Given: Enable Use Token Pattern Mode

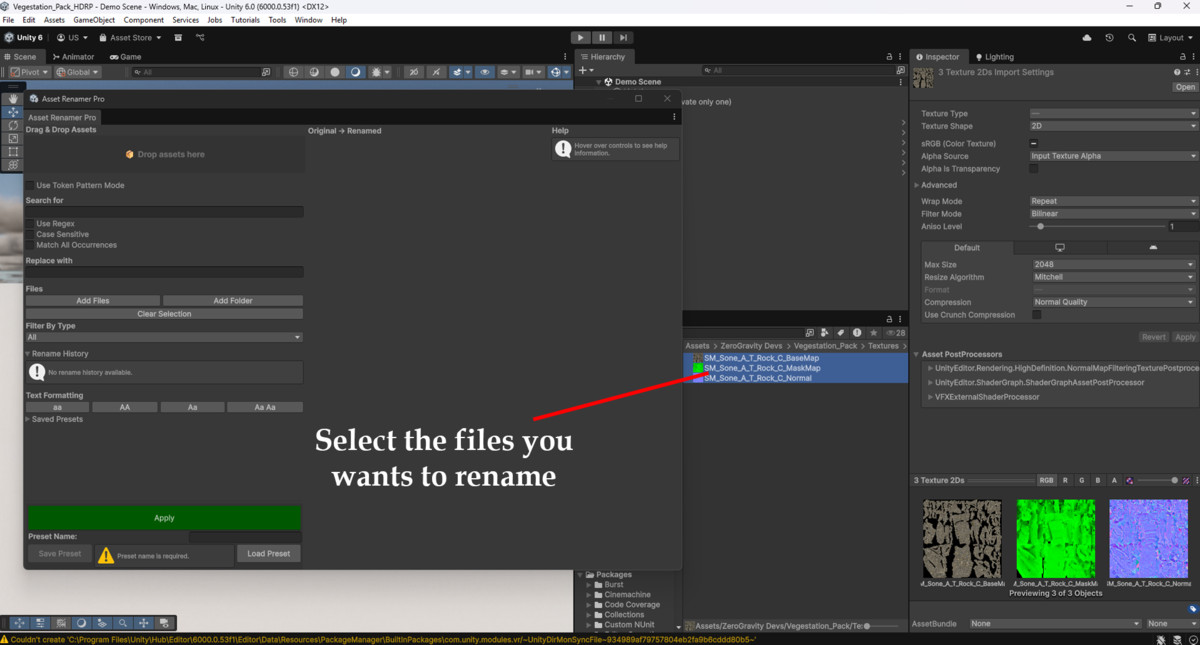Looking at the screenshot, I should pyautogui.click(x=28, y=185).
